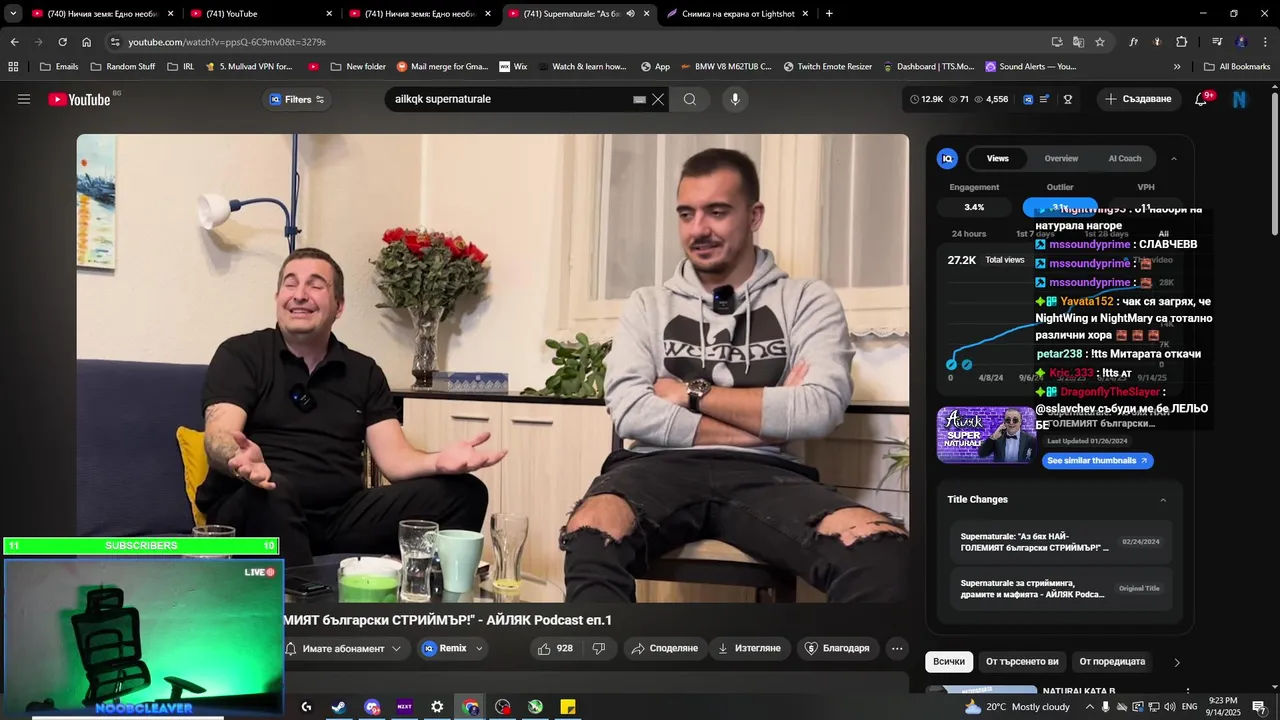This screenshot has height=720, width=1280.
Task: Open more actions ellipsis under video
Action: (897, 648)
